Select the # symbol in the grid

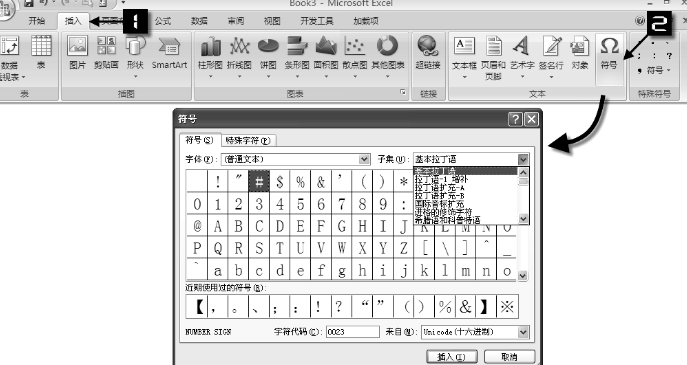tap(259, 181)
